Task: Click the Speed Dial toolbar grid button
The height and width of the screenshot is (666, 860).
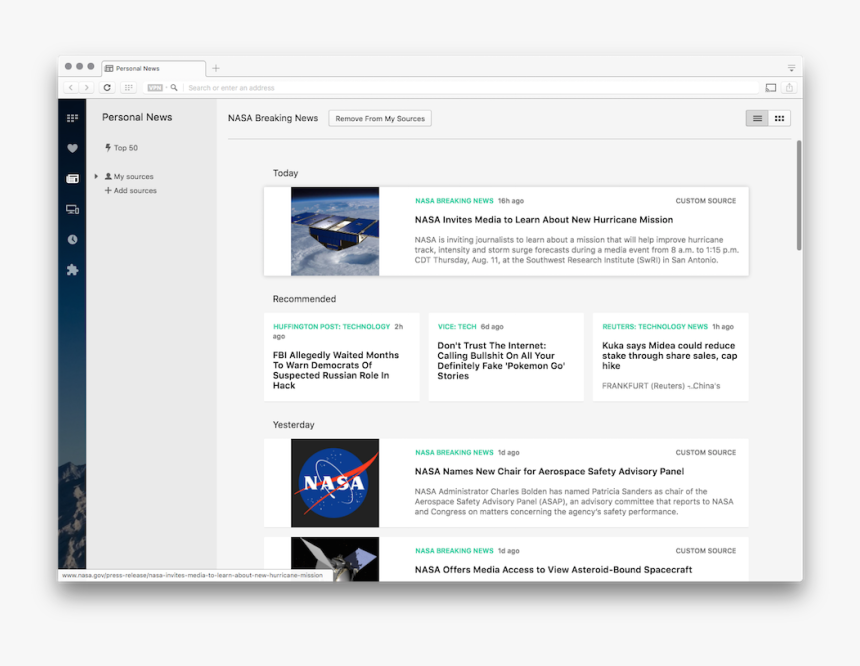Action: coord(128,87)
